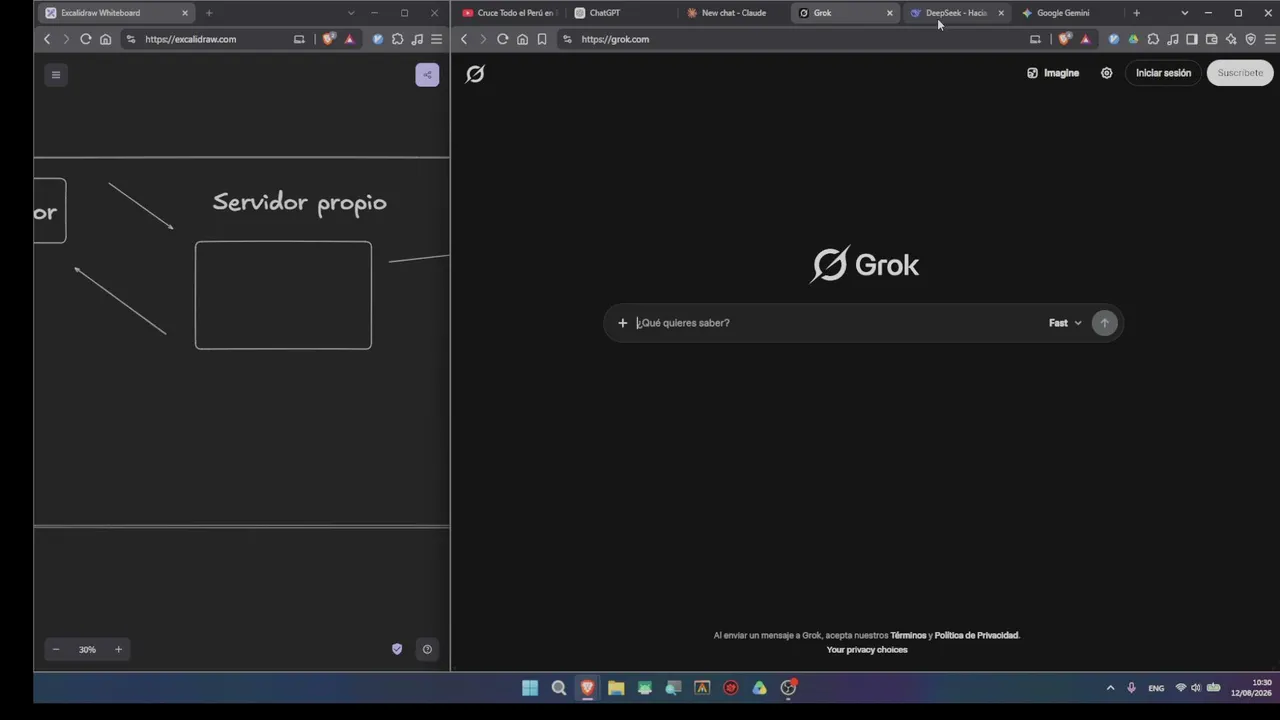
Task: Open Google Drive from taskbar
Action: coord(760,688)
